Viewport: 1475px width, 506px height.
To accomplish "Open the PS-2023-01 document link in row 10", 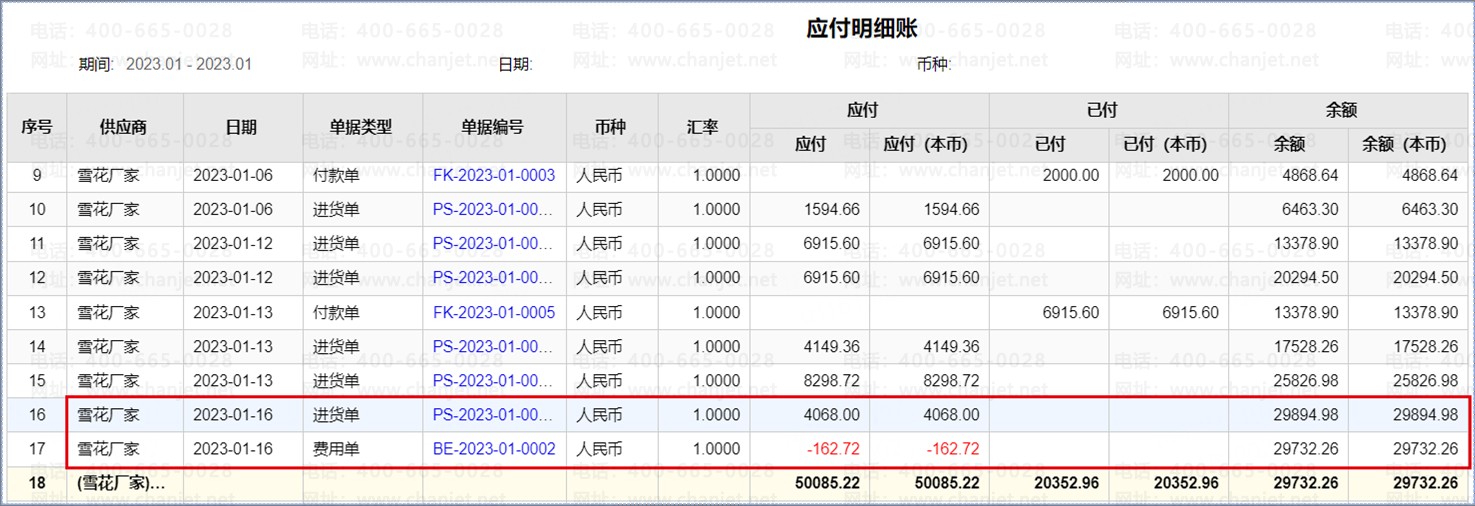I will point(494,210).
